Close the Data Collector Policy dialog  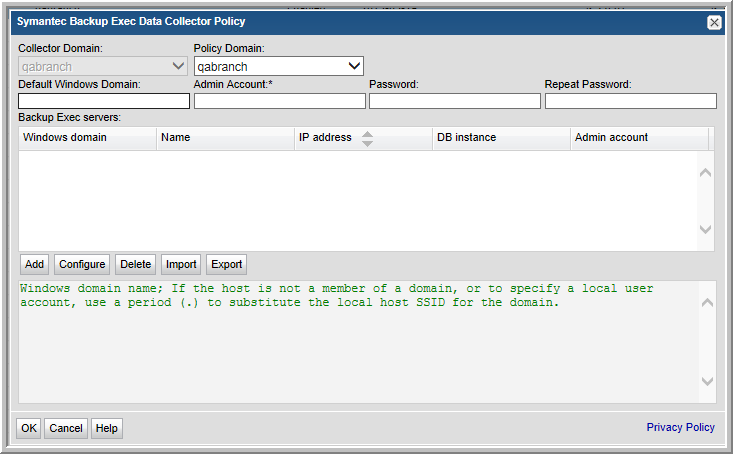714,22
